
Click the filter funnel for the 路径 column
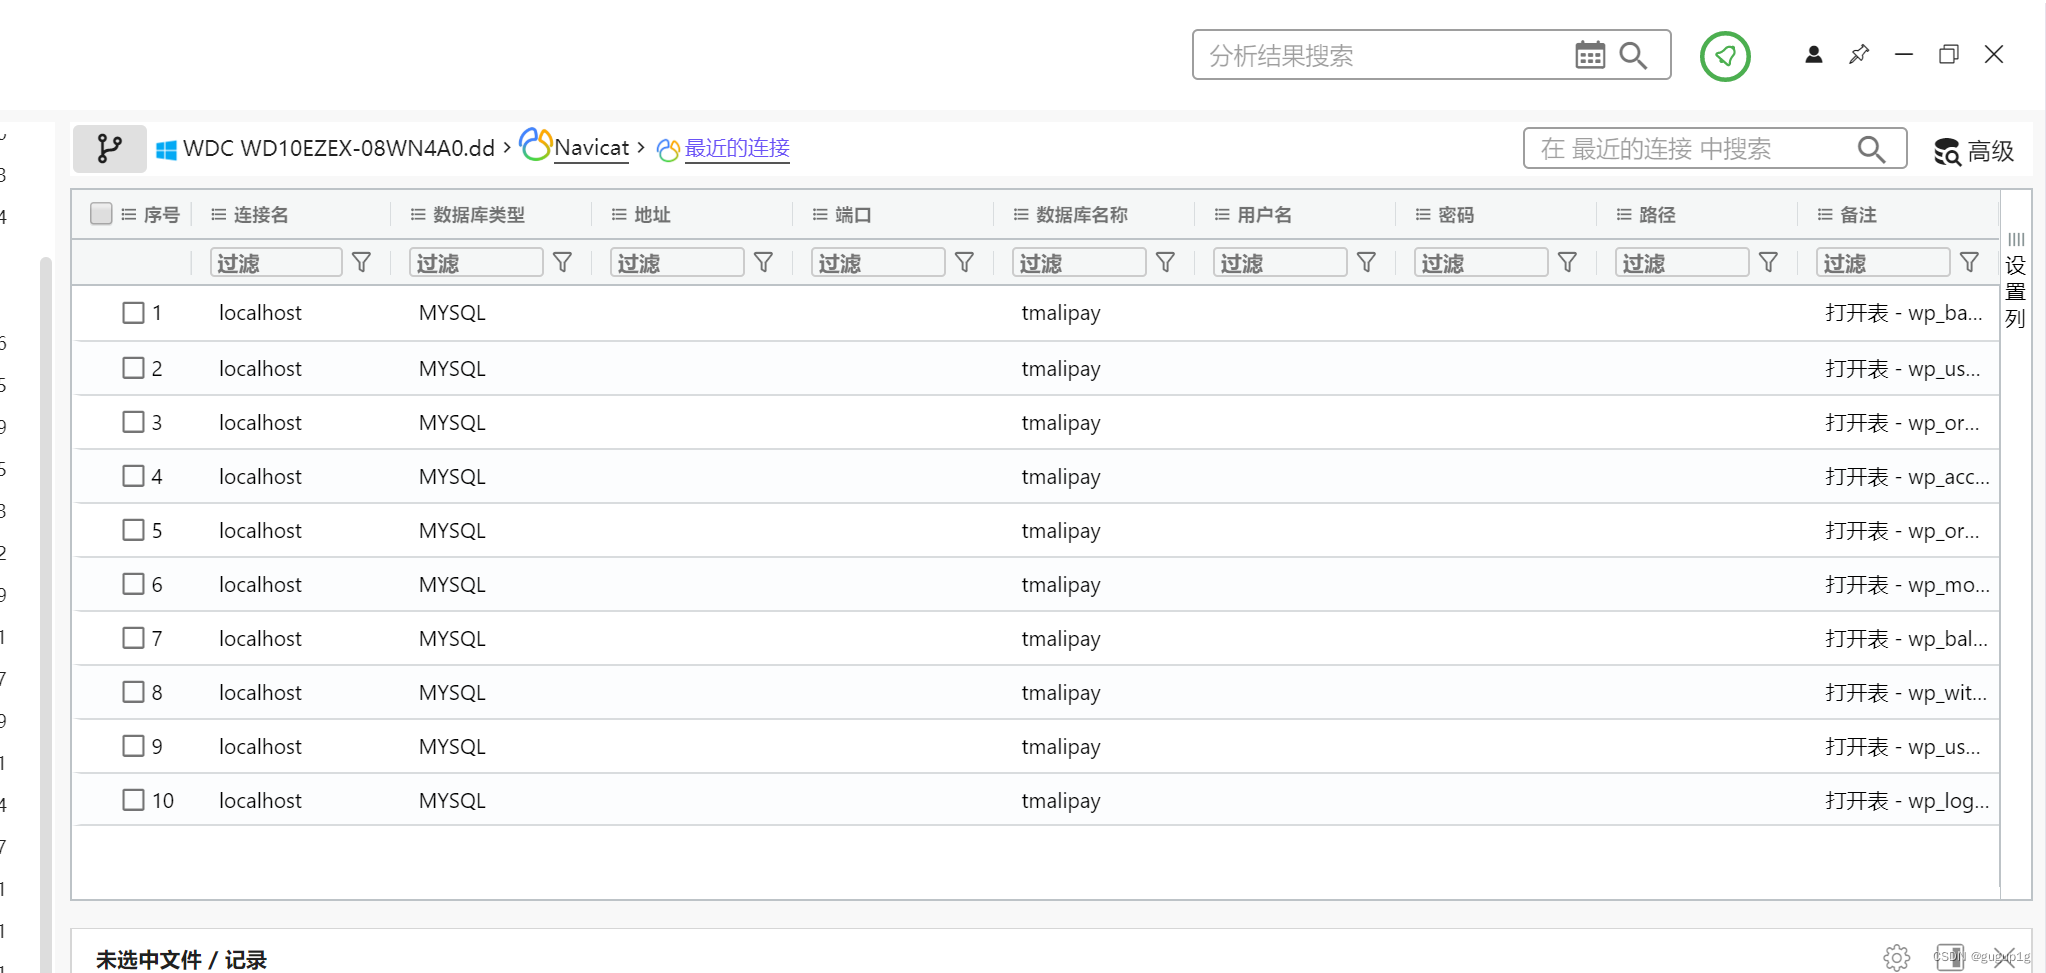tap(1769, 262)
